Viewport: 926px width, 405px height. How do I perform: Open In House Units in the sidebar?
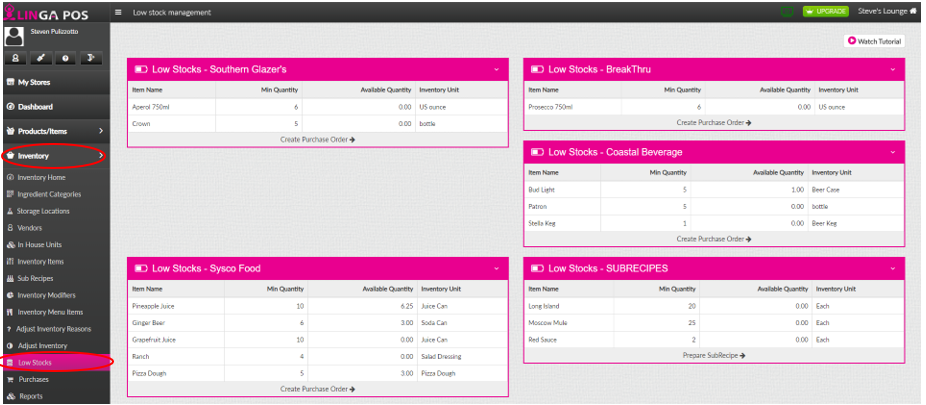[x=39, y=244]
